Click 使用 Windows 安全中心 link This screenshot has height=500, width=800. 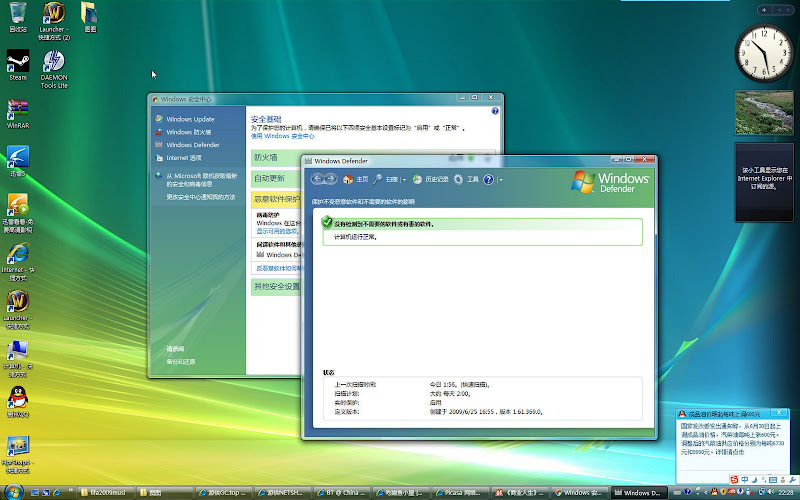(282, 136)
